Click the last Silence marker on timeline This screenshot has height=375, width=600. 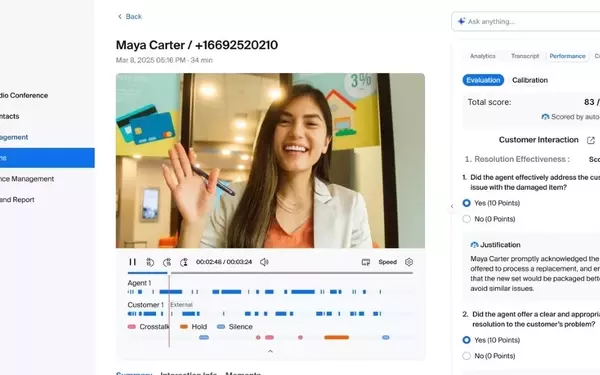pos(386,338)
